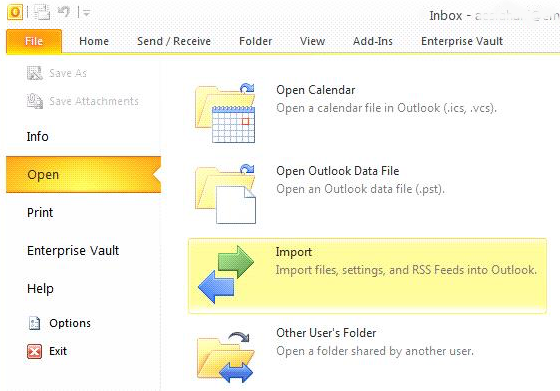Click 'Open an Outlook data file (.pst)' text
Screen dimensions: 560x391
tap(360, 189)
